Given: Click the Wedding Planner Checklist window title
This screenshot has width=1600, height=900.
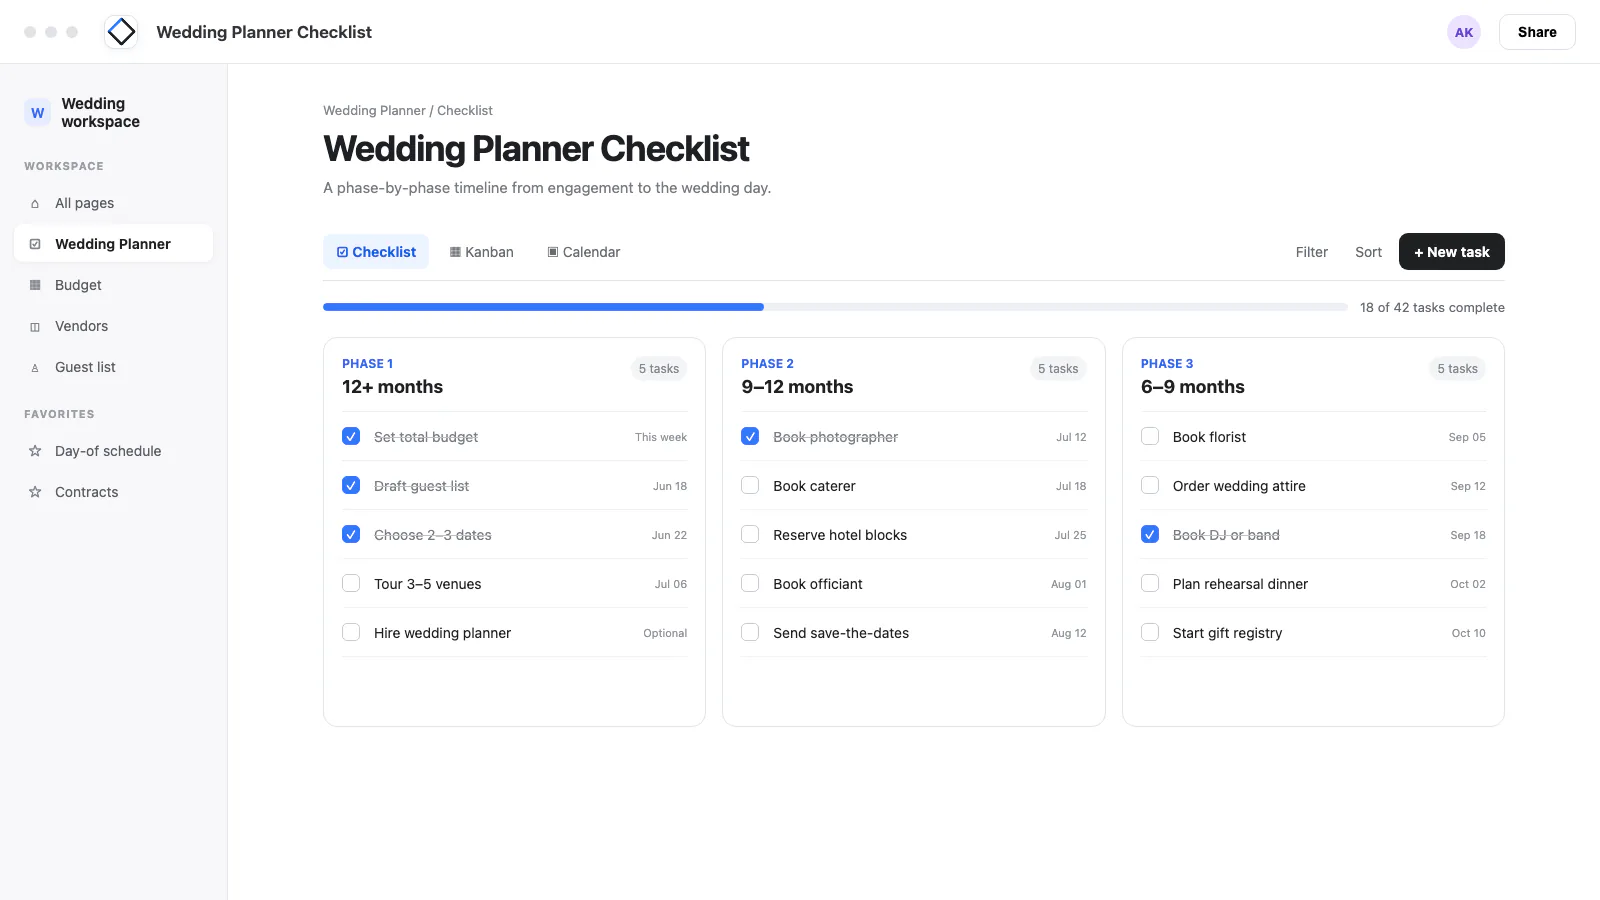Looking at the screenshot, I should 264,32.
